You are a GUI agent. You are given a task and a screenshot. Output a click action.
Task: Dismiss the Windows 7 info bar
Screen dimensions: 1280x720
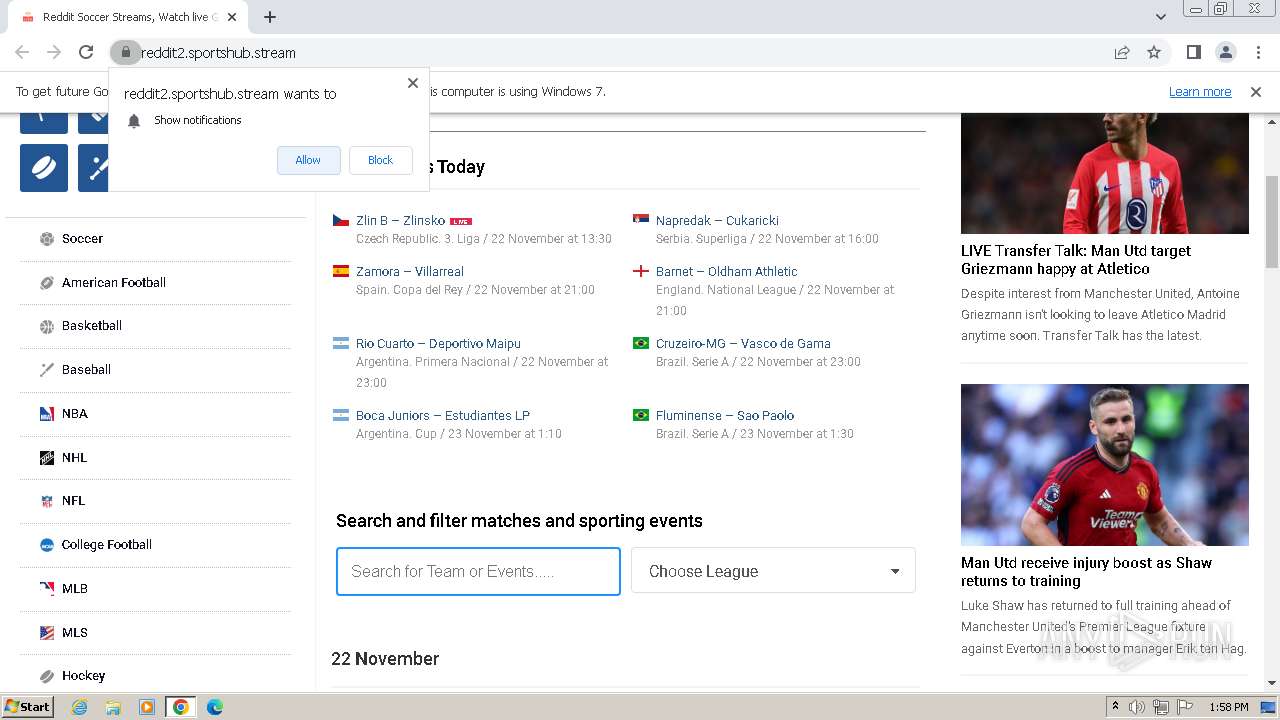point(1256,92)
